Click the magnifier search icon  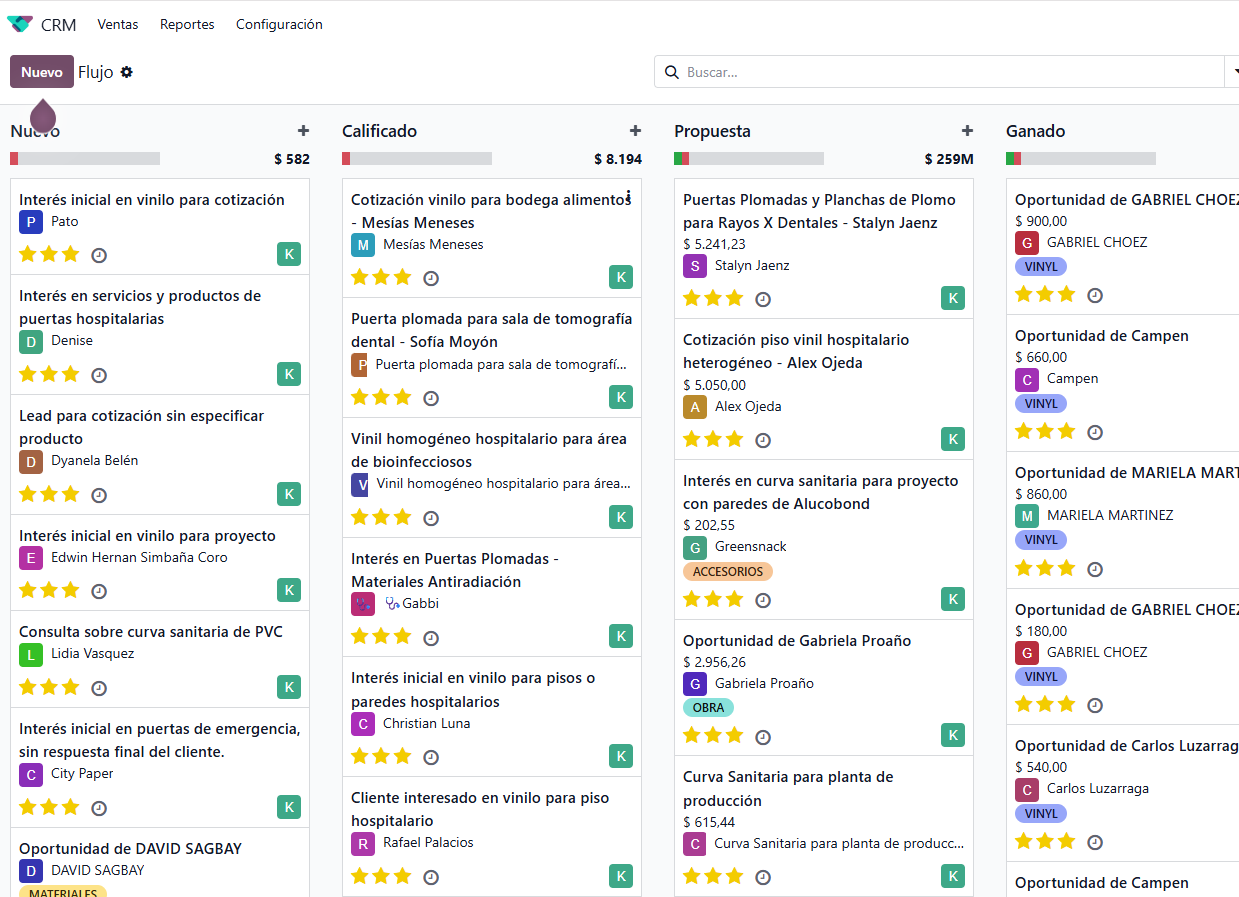tap(672, 72)
